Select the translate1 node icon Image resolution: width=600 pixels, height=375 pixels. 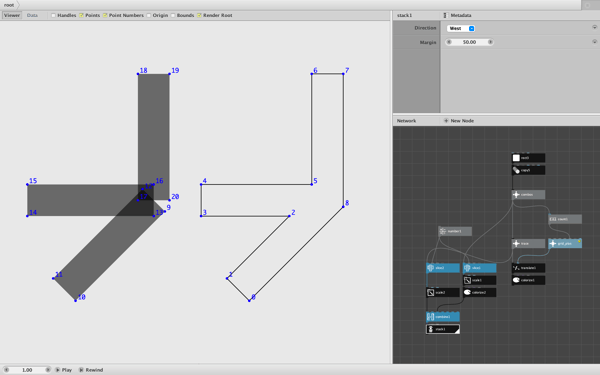pyautogui.click(x=516, y=268)
